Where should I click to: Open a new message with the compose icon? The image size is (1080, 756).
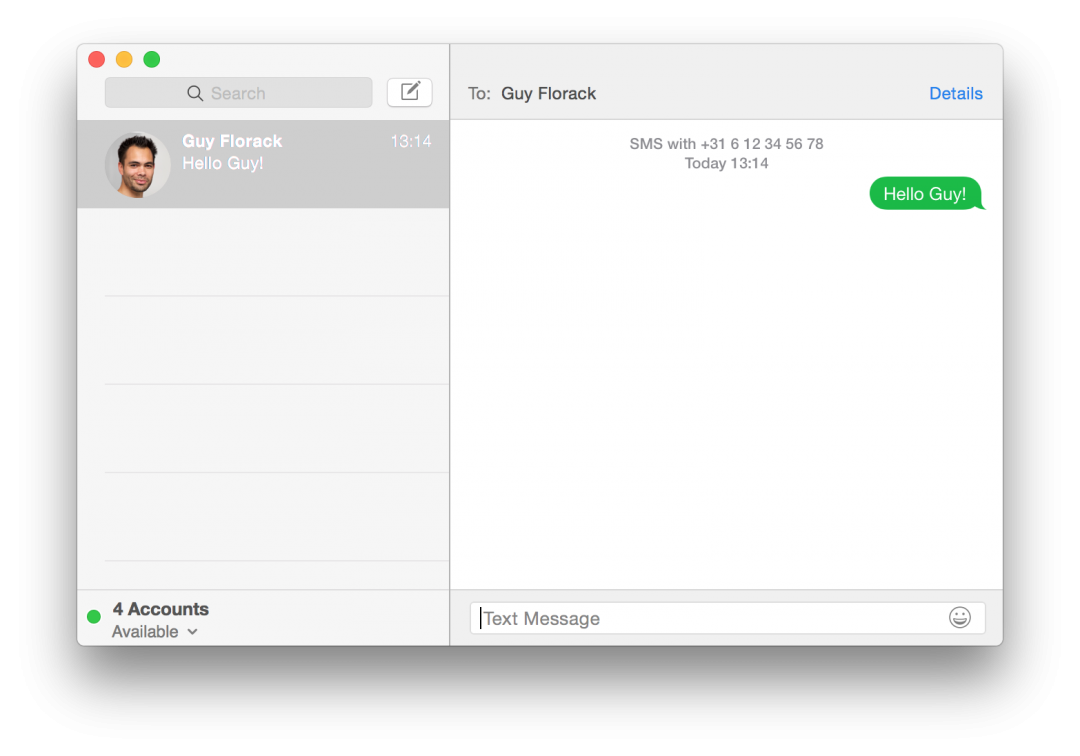409,91
